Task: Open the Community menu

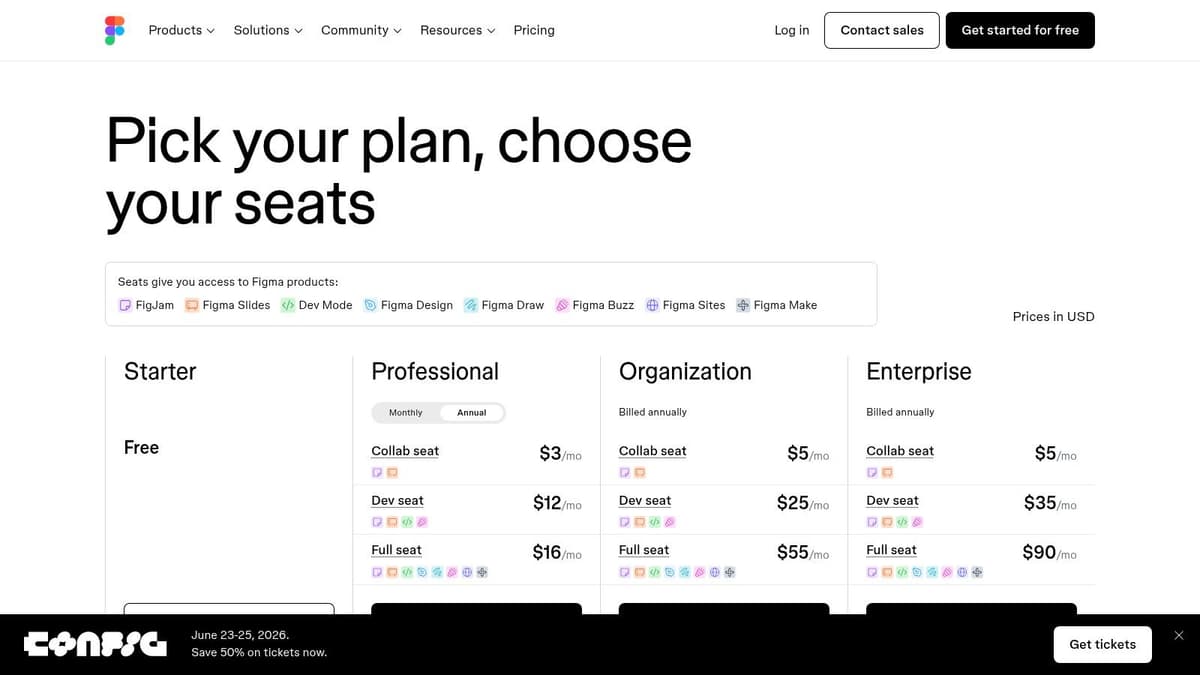Action: 359,30
